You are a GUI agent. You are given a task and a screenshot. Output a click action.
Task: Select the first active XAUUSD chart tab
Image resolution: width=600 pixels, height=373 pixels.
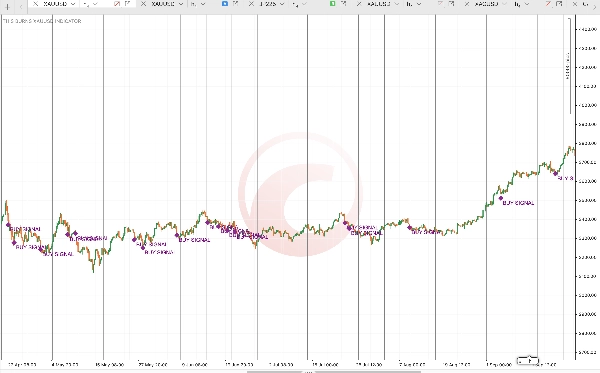55,4
